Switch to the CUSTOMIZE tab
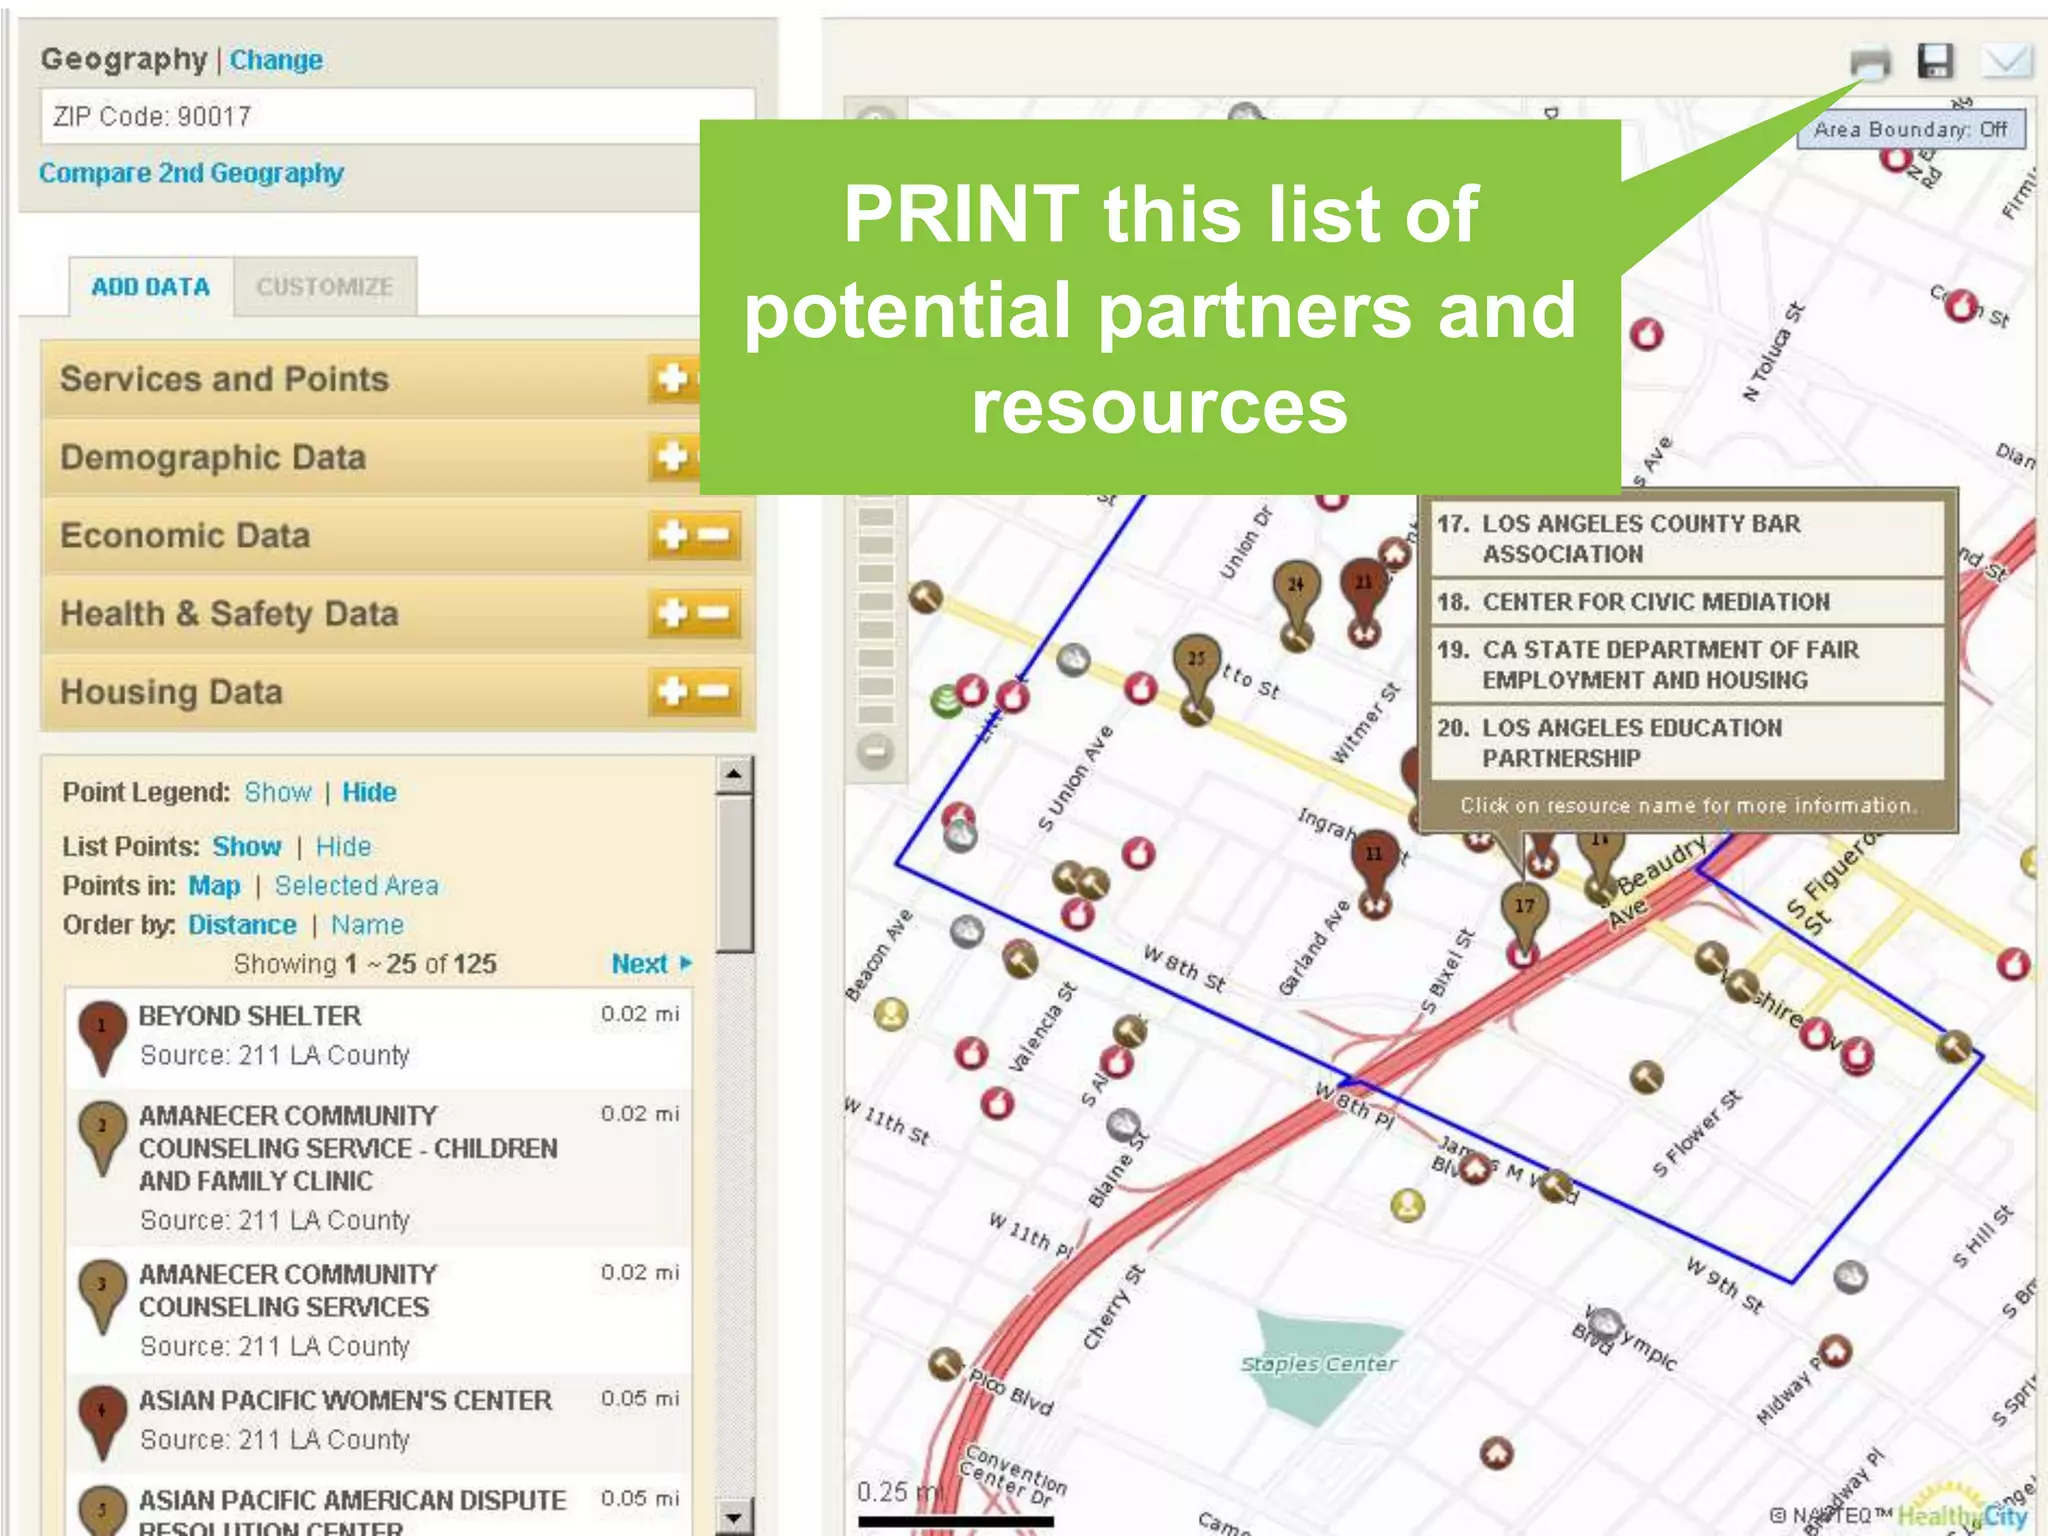Viewport: 2048px width, 1536px height. pos(325,287)
